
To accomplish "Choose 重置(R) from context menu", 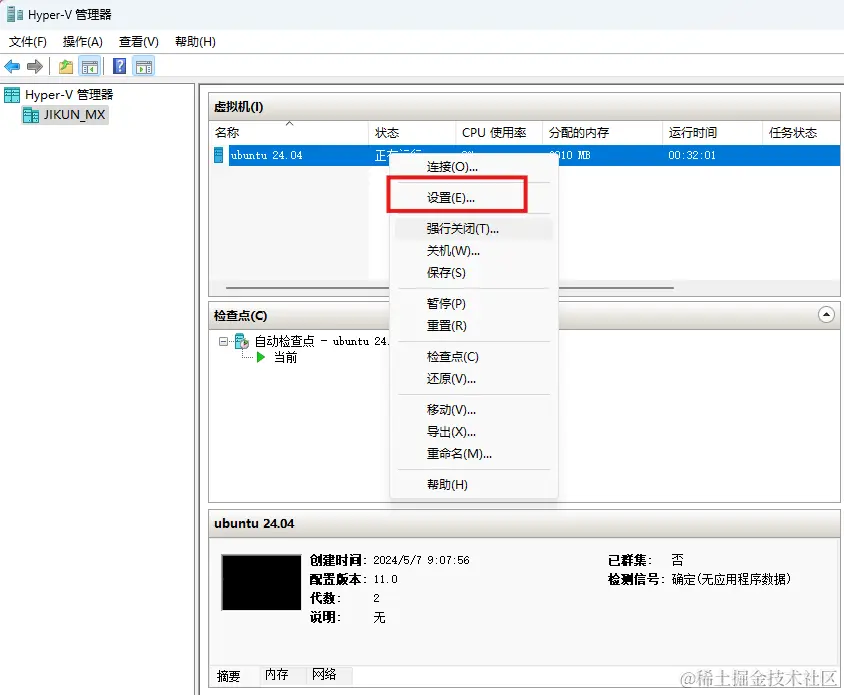I will (x=474, y=326).
